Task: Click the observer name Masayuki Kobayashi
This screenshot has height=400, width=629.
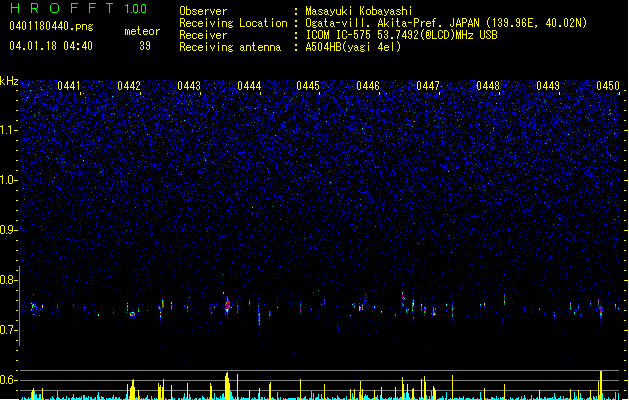Action: (359, 11)
